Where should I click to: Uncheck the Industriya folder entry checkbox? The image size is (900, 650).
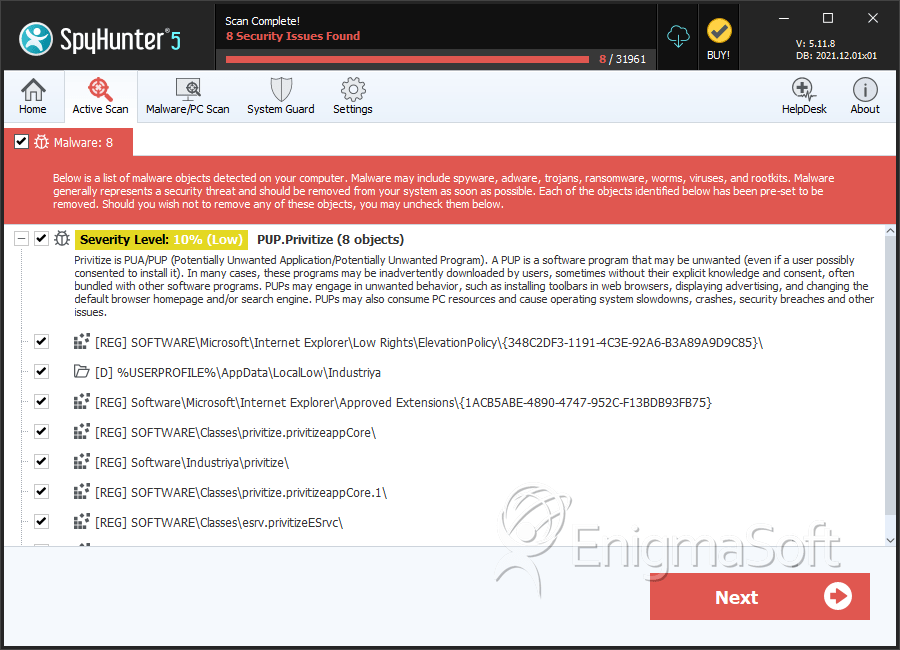coord(41,372)
